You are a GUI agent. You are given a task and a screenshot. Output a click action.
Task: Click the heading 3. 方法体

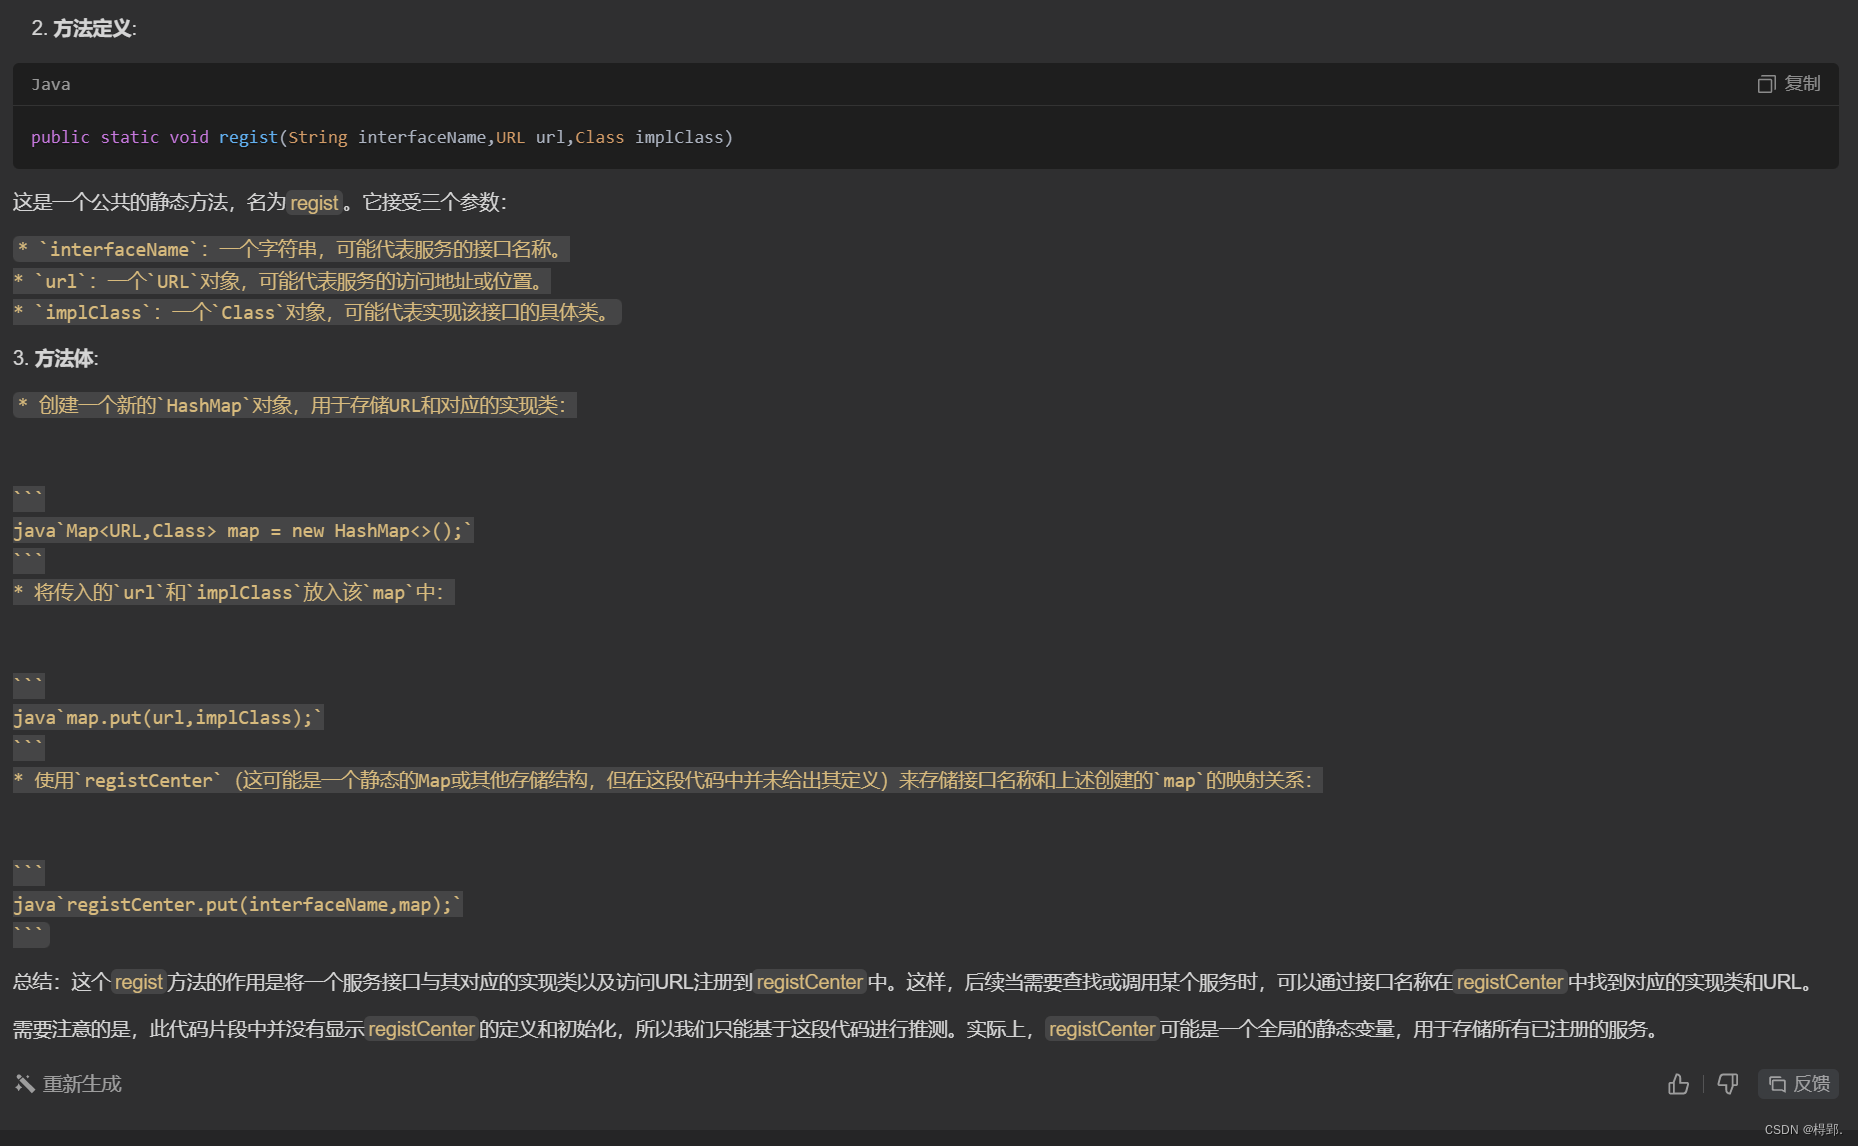[56, 358]
